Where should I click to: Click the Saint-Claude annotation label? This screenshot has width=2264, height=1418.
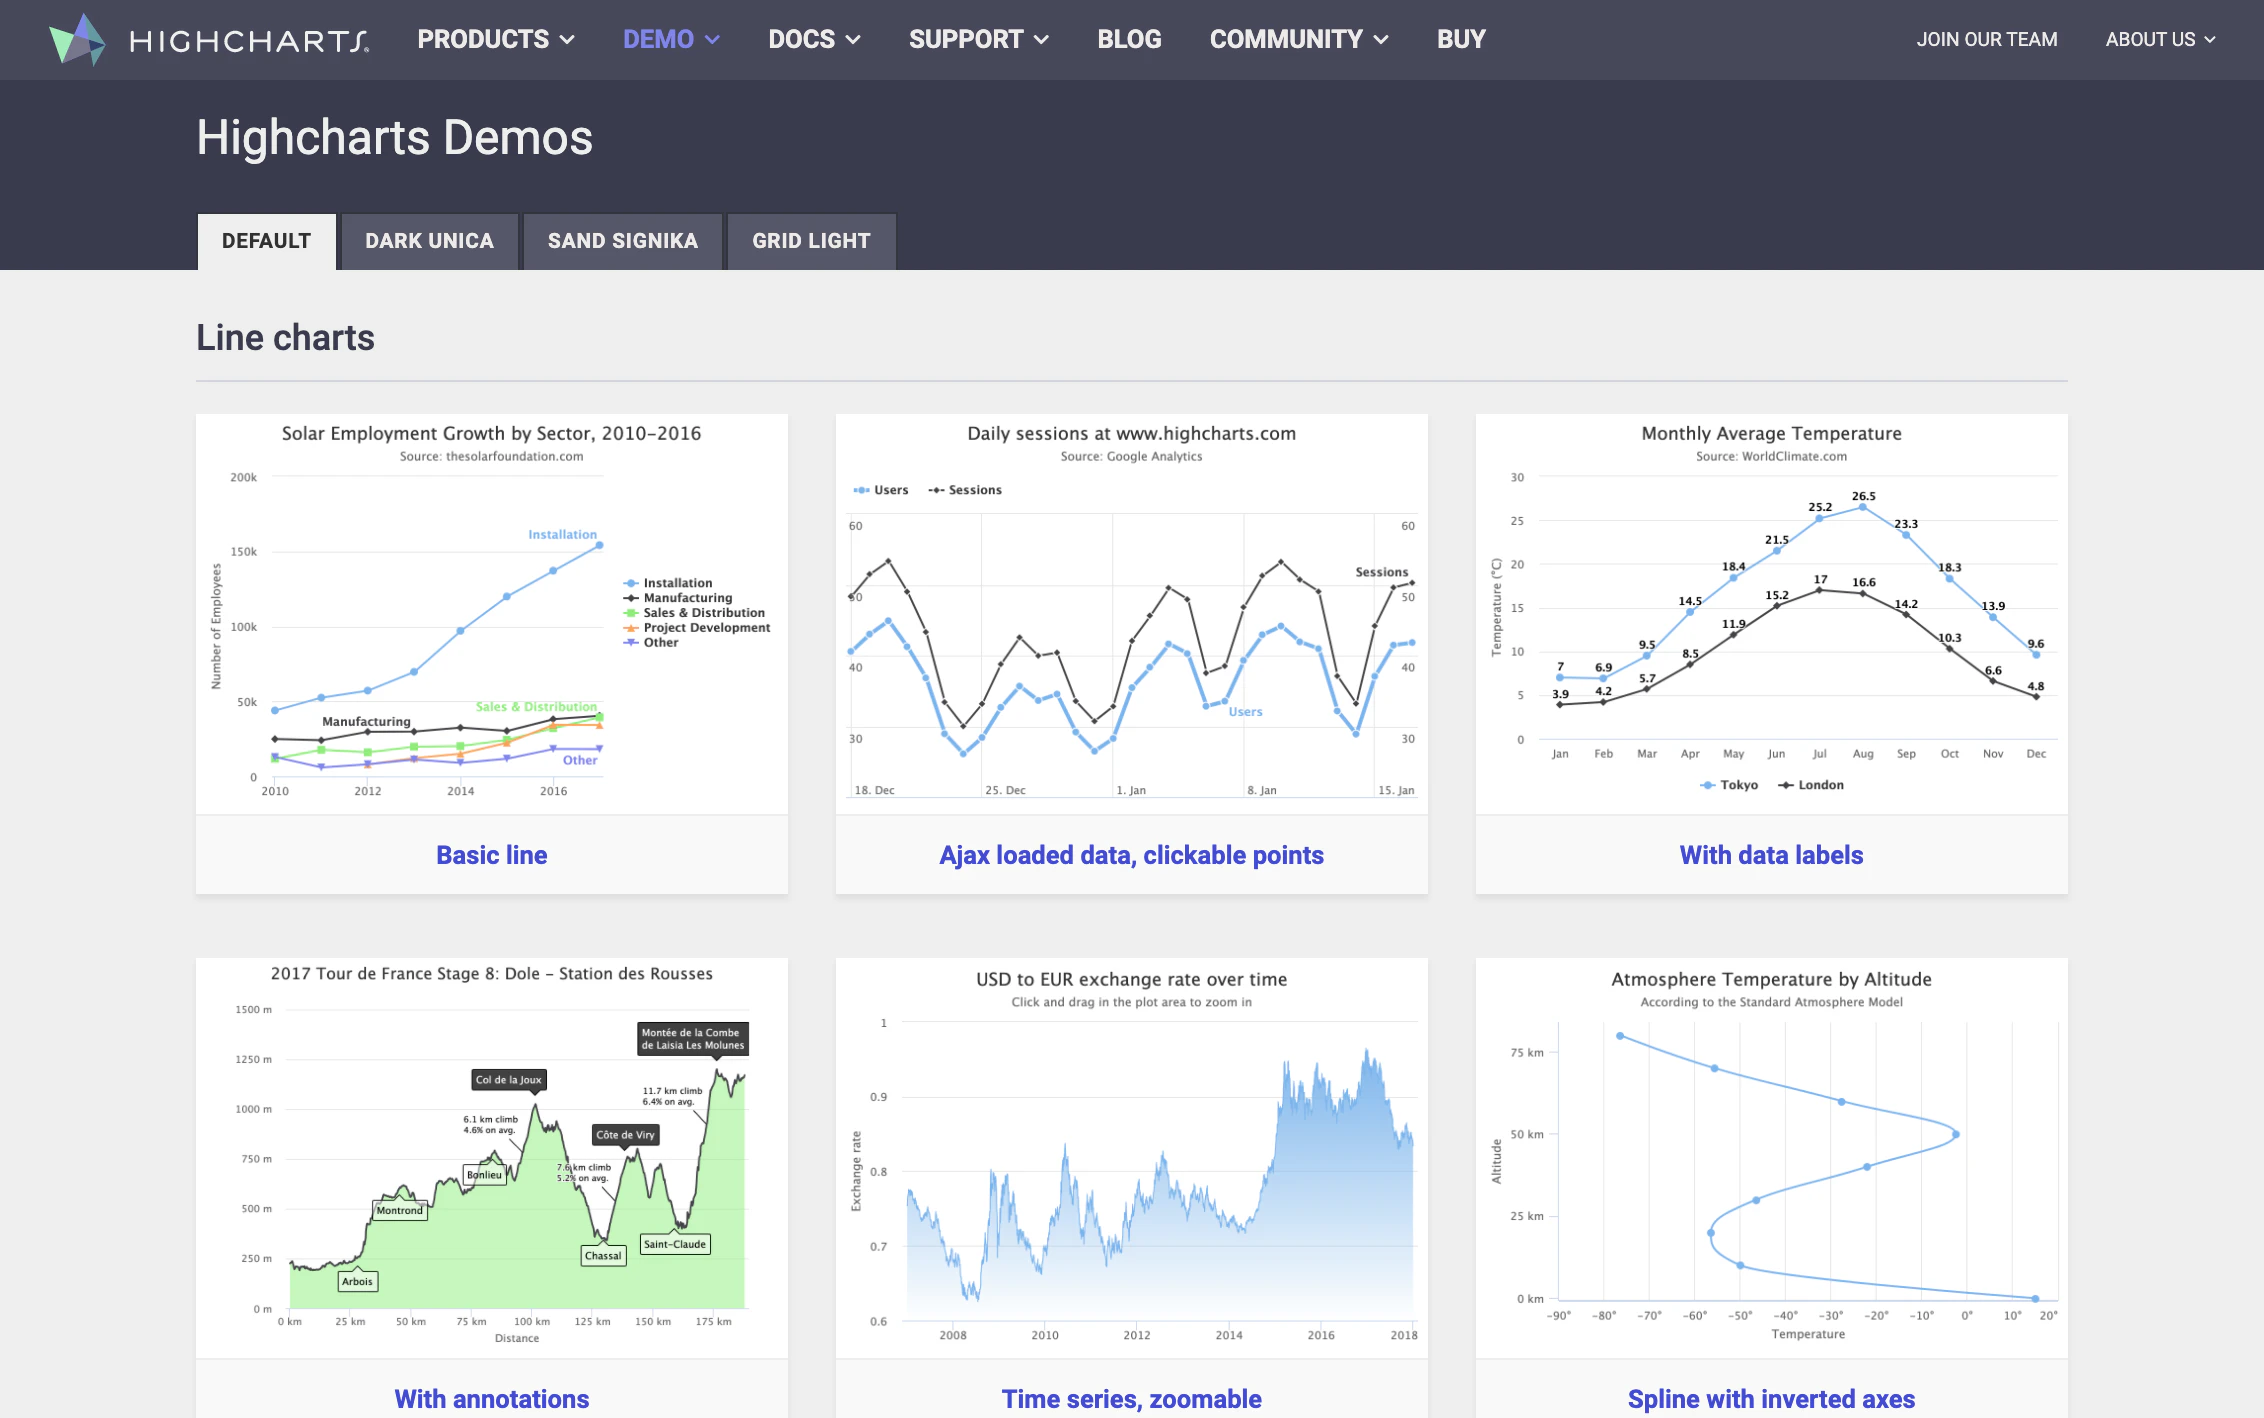[675, 1245]
